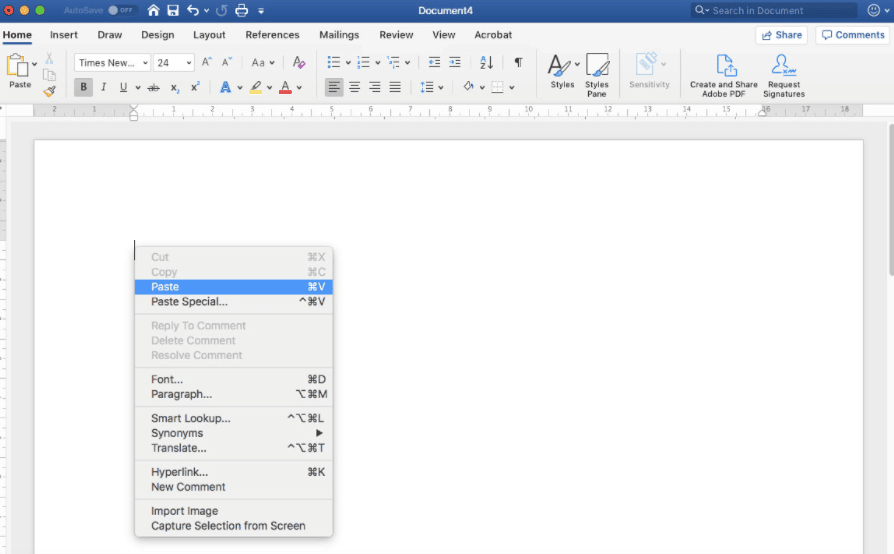894x554 pixels.
Task: Apply strikethrough formatting
Action: 153,87
